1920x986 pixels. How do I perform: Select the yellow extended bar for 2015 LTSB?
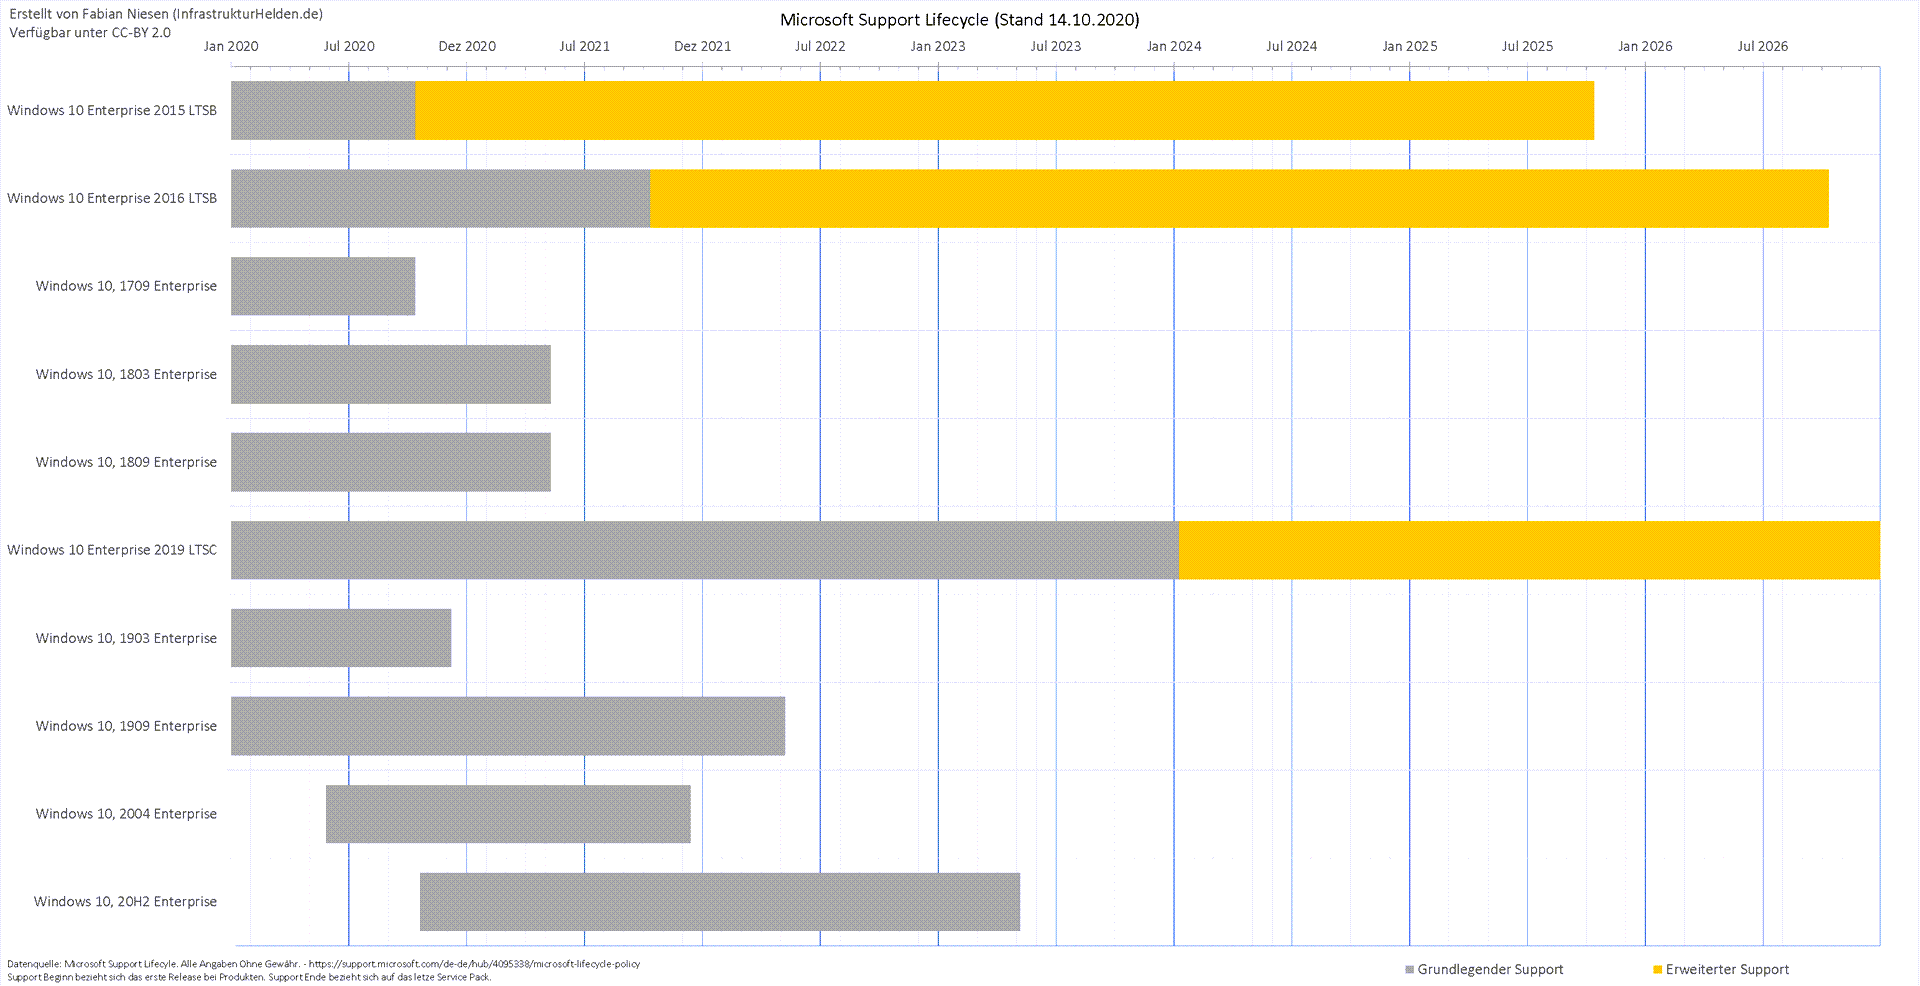click(1004, 110)
